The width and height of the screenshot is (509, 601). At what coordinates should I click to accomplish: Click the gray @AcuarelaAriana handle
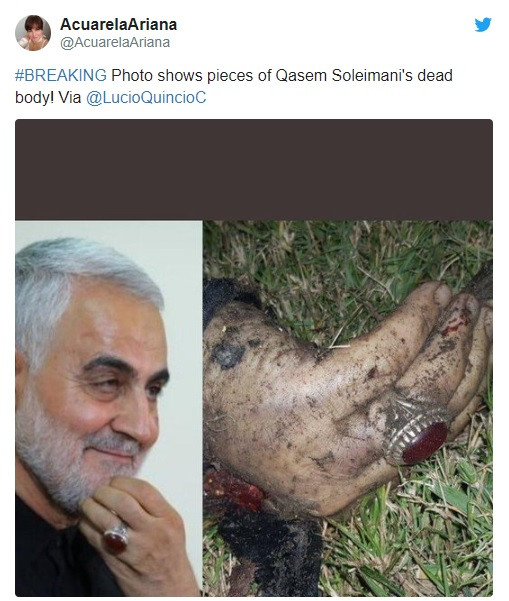click(x=115, y=43)
